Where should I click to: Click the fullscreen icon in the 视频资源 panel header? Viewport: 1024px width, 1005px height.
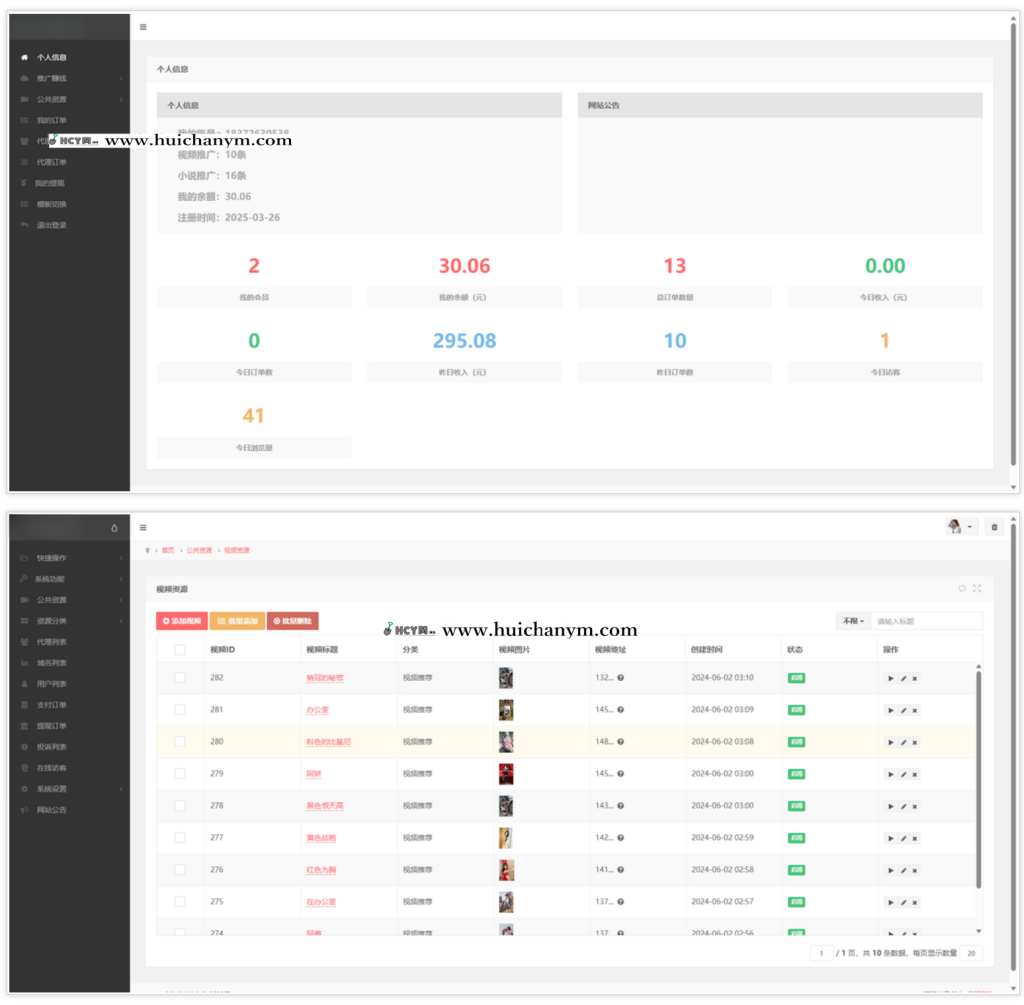977,589
